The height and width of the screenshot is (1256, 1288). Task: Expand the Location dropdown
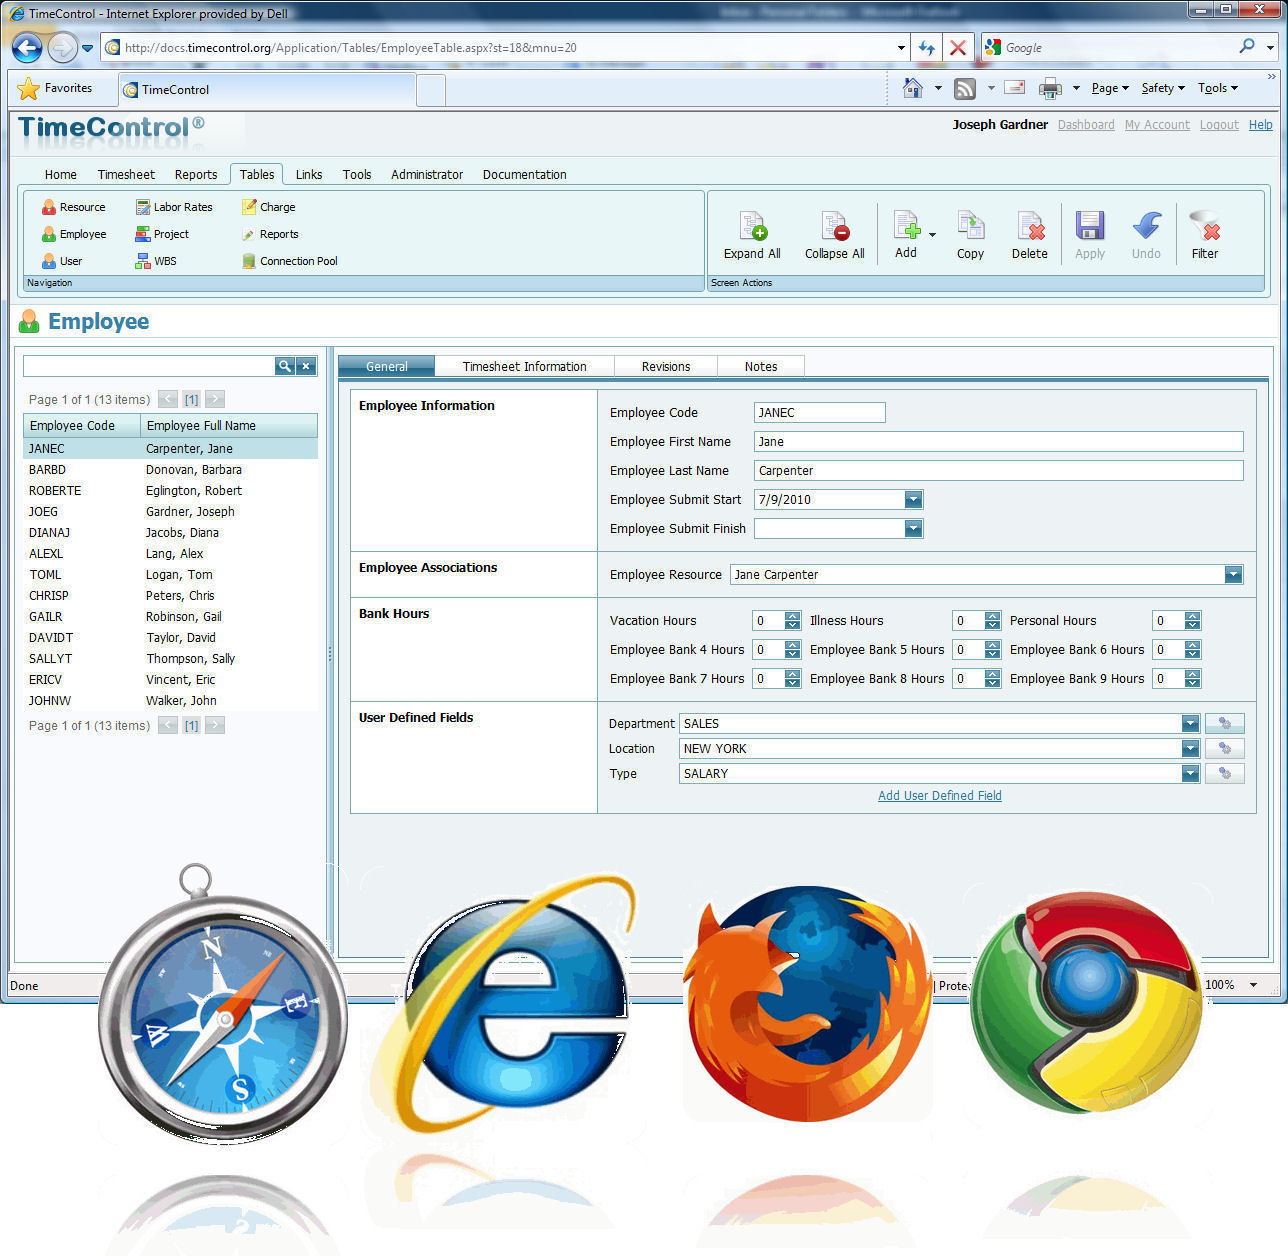coord(1190,748)
